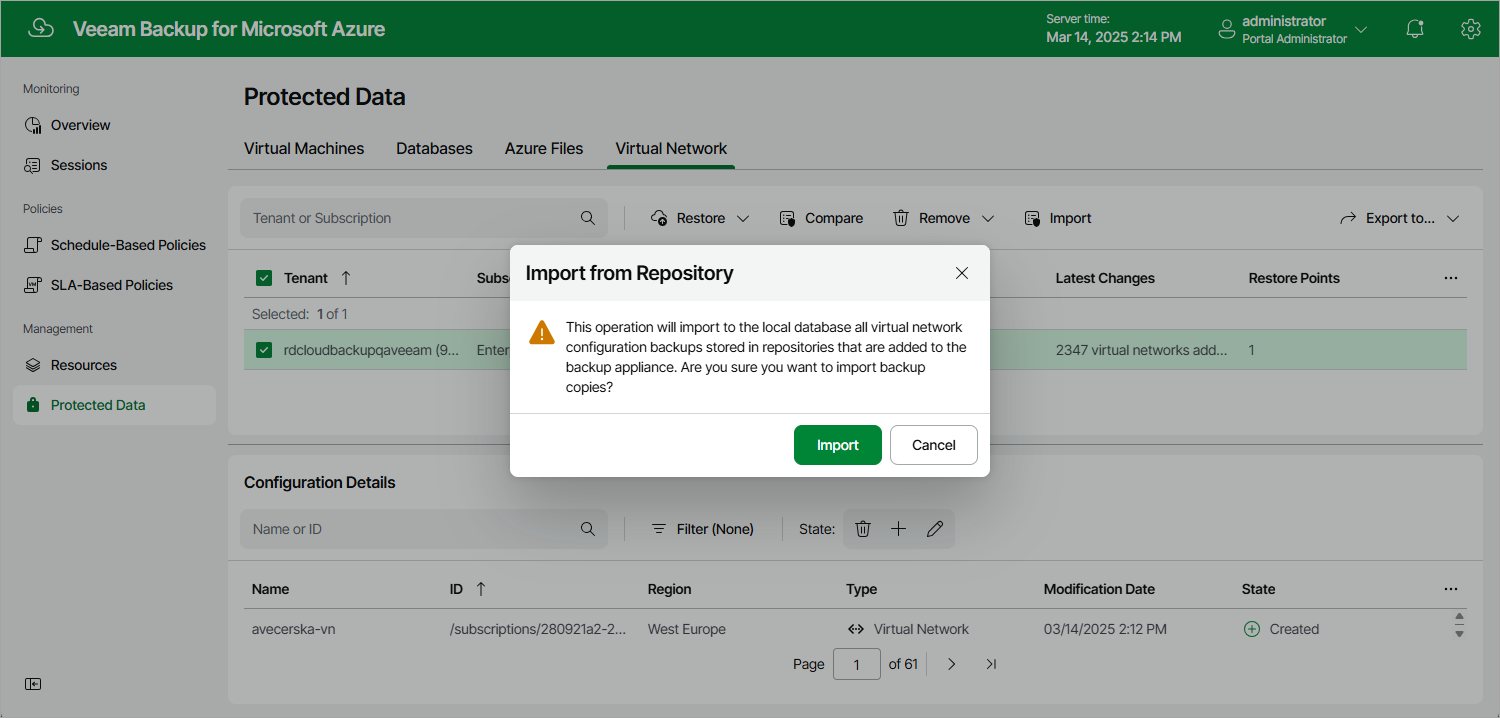The image size is (1500, 718).
Task: Click the Import toolbar icon
Action: click(x=1033, y=218)
